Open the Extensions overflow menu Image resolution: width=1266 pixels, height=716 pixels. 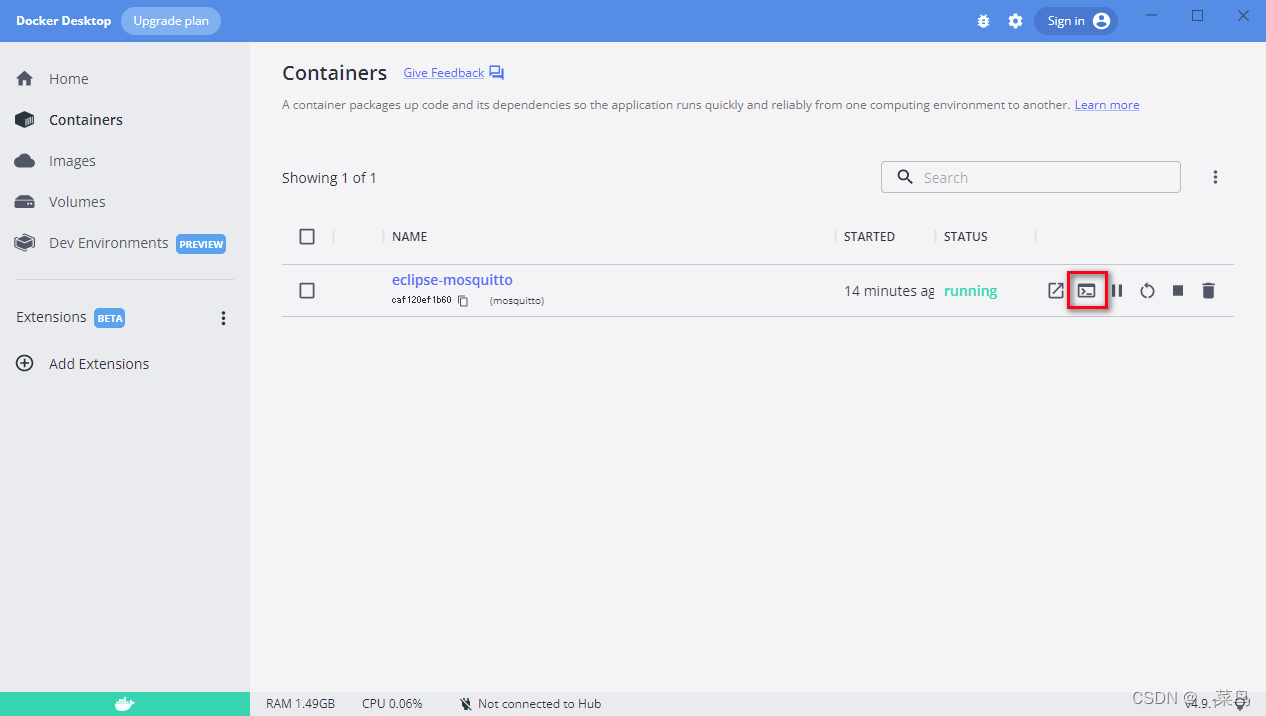[223, 317]
